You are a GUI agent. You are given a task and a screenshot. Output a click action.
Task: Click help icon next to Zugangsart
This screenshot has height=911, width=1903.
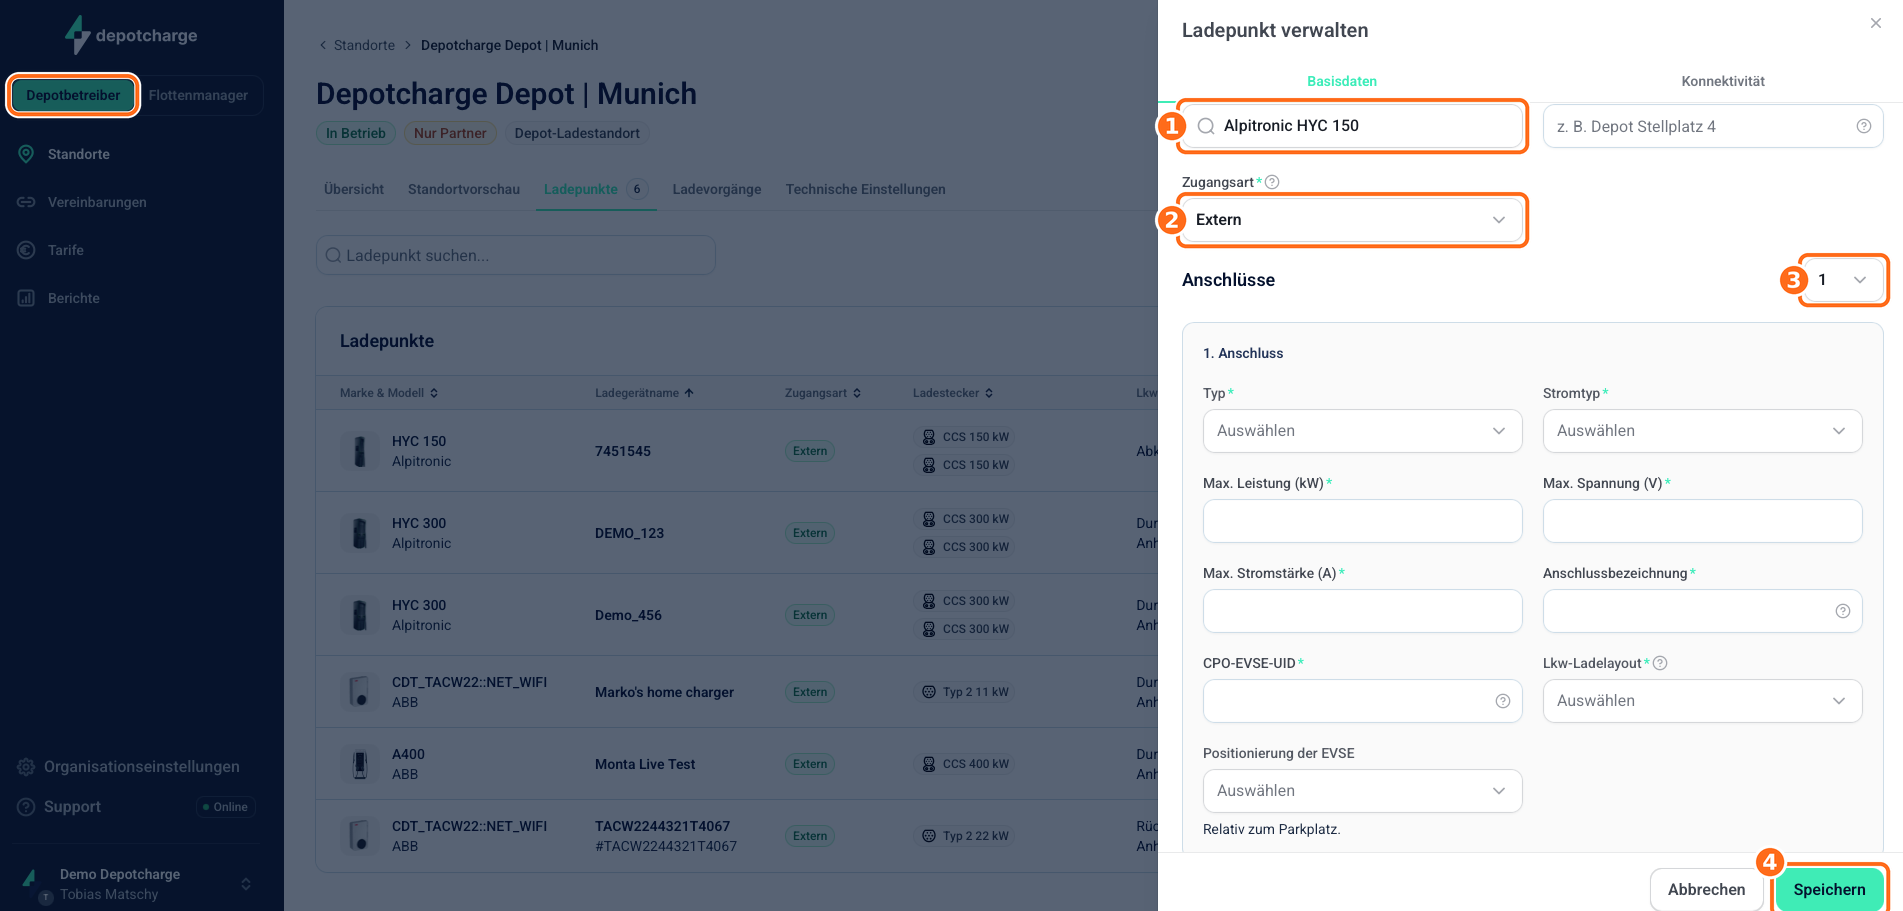coord(1272,182)
